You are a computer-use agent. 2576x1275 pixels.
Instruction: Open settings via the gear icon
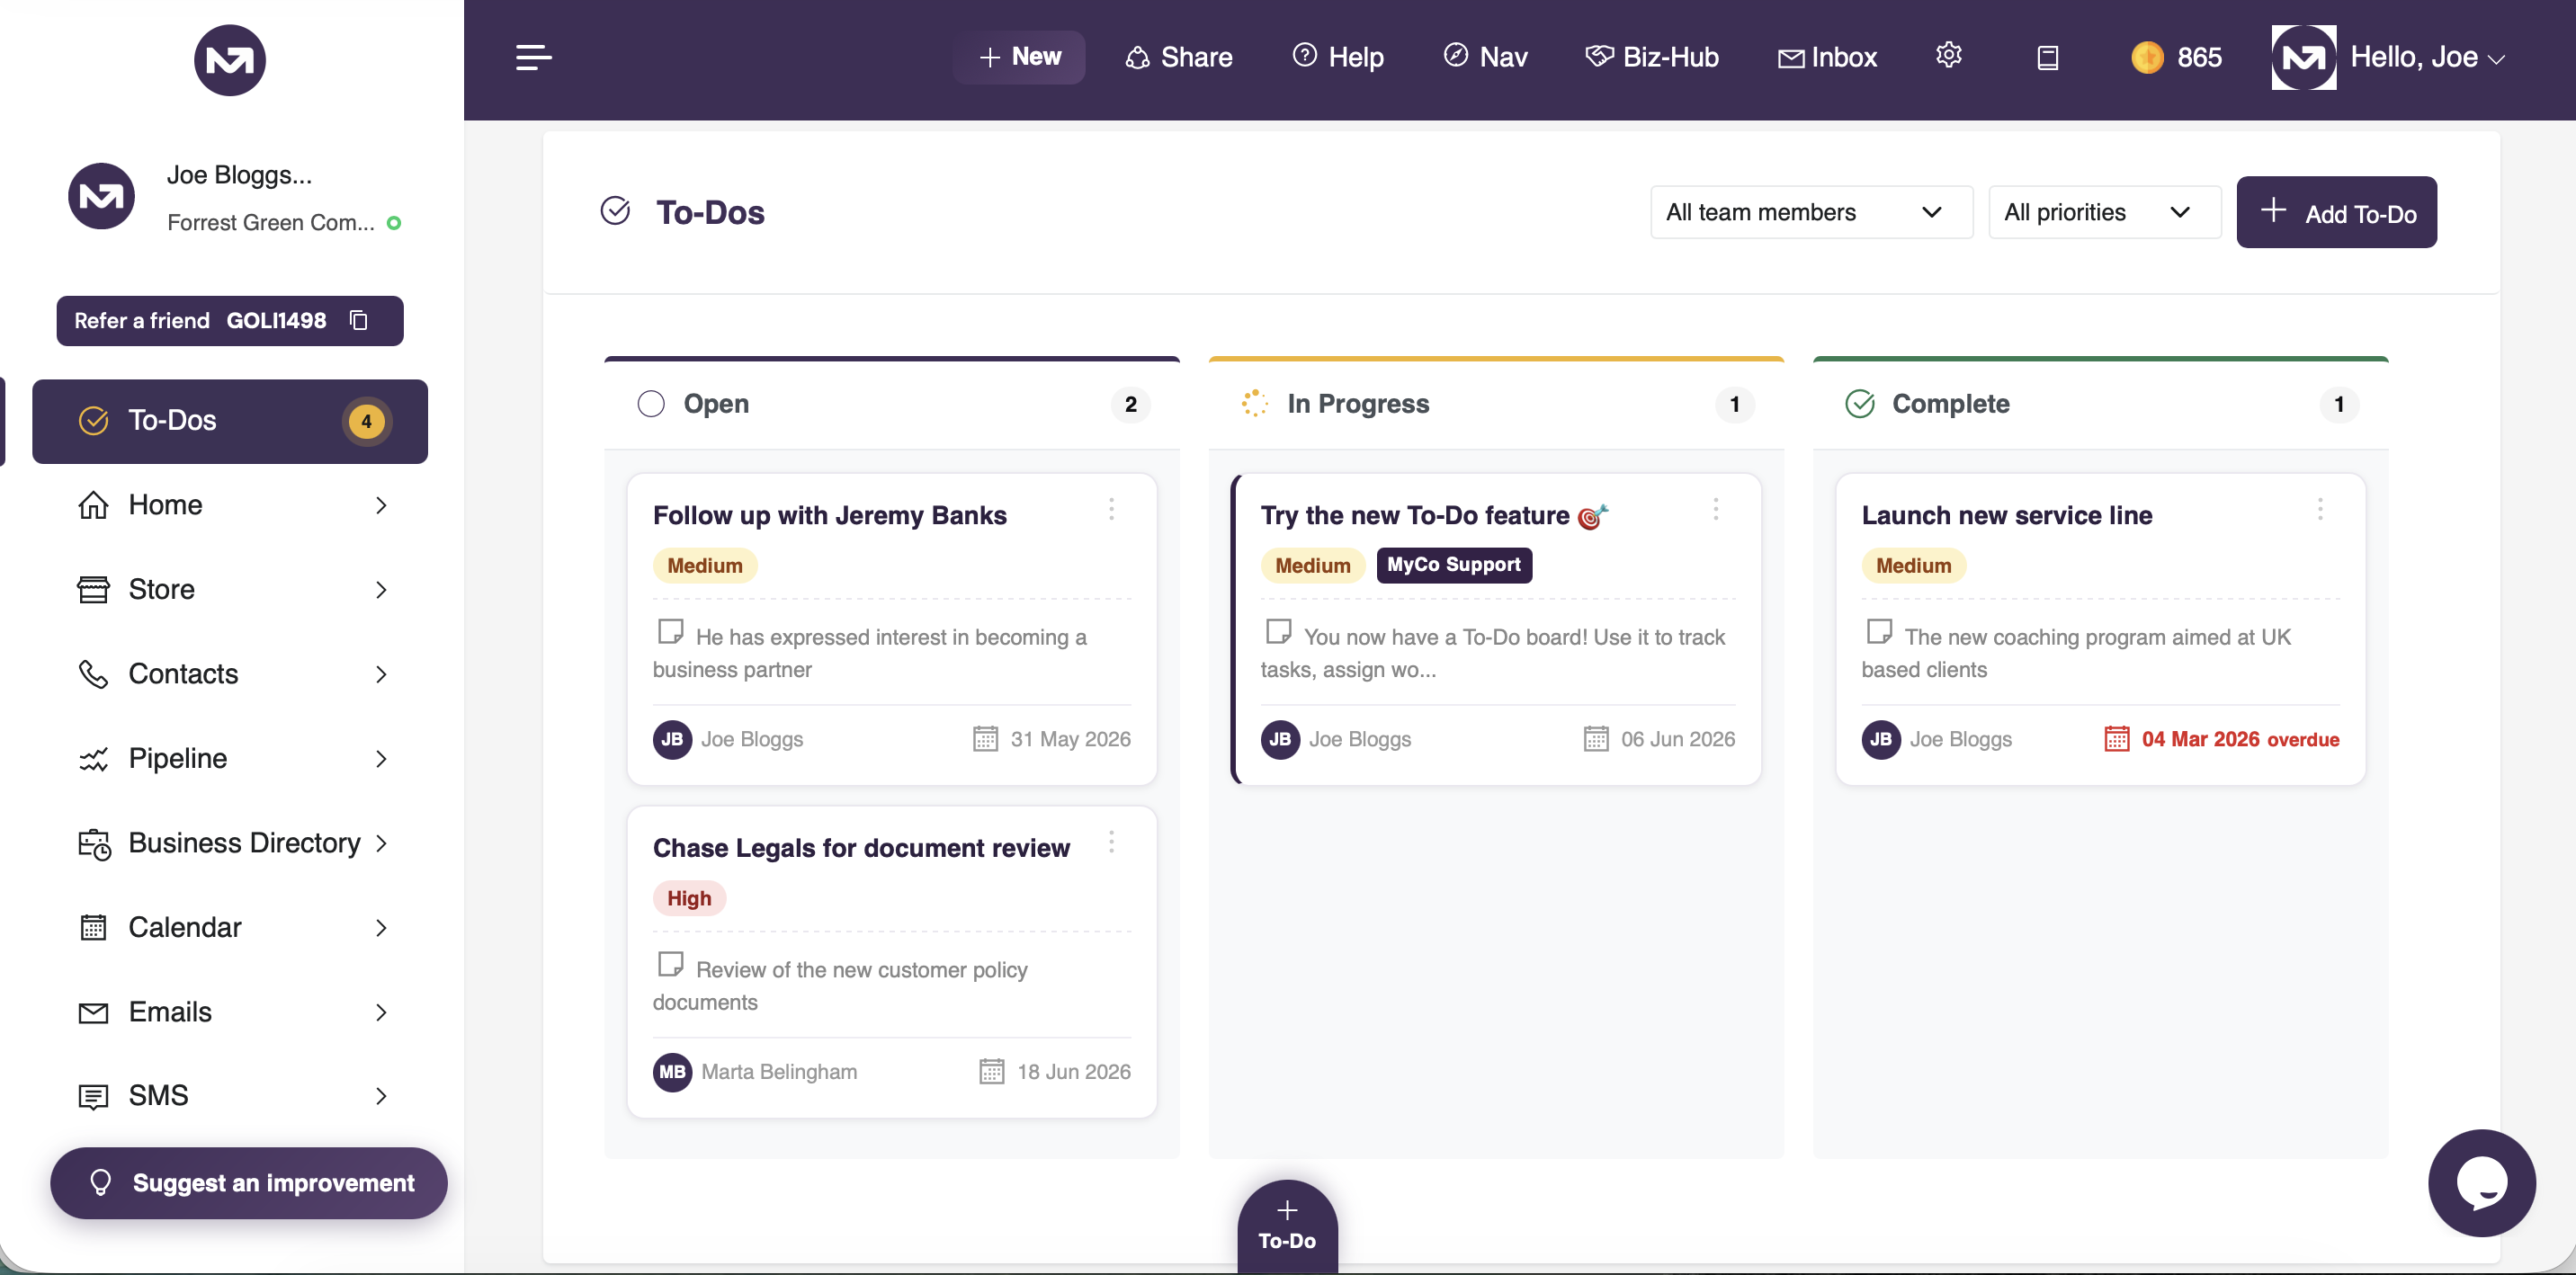click(x=1948, y=56)
